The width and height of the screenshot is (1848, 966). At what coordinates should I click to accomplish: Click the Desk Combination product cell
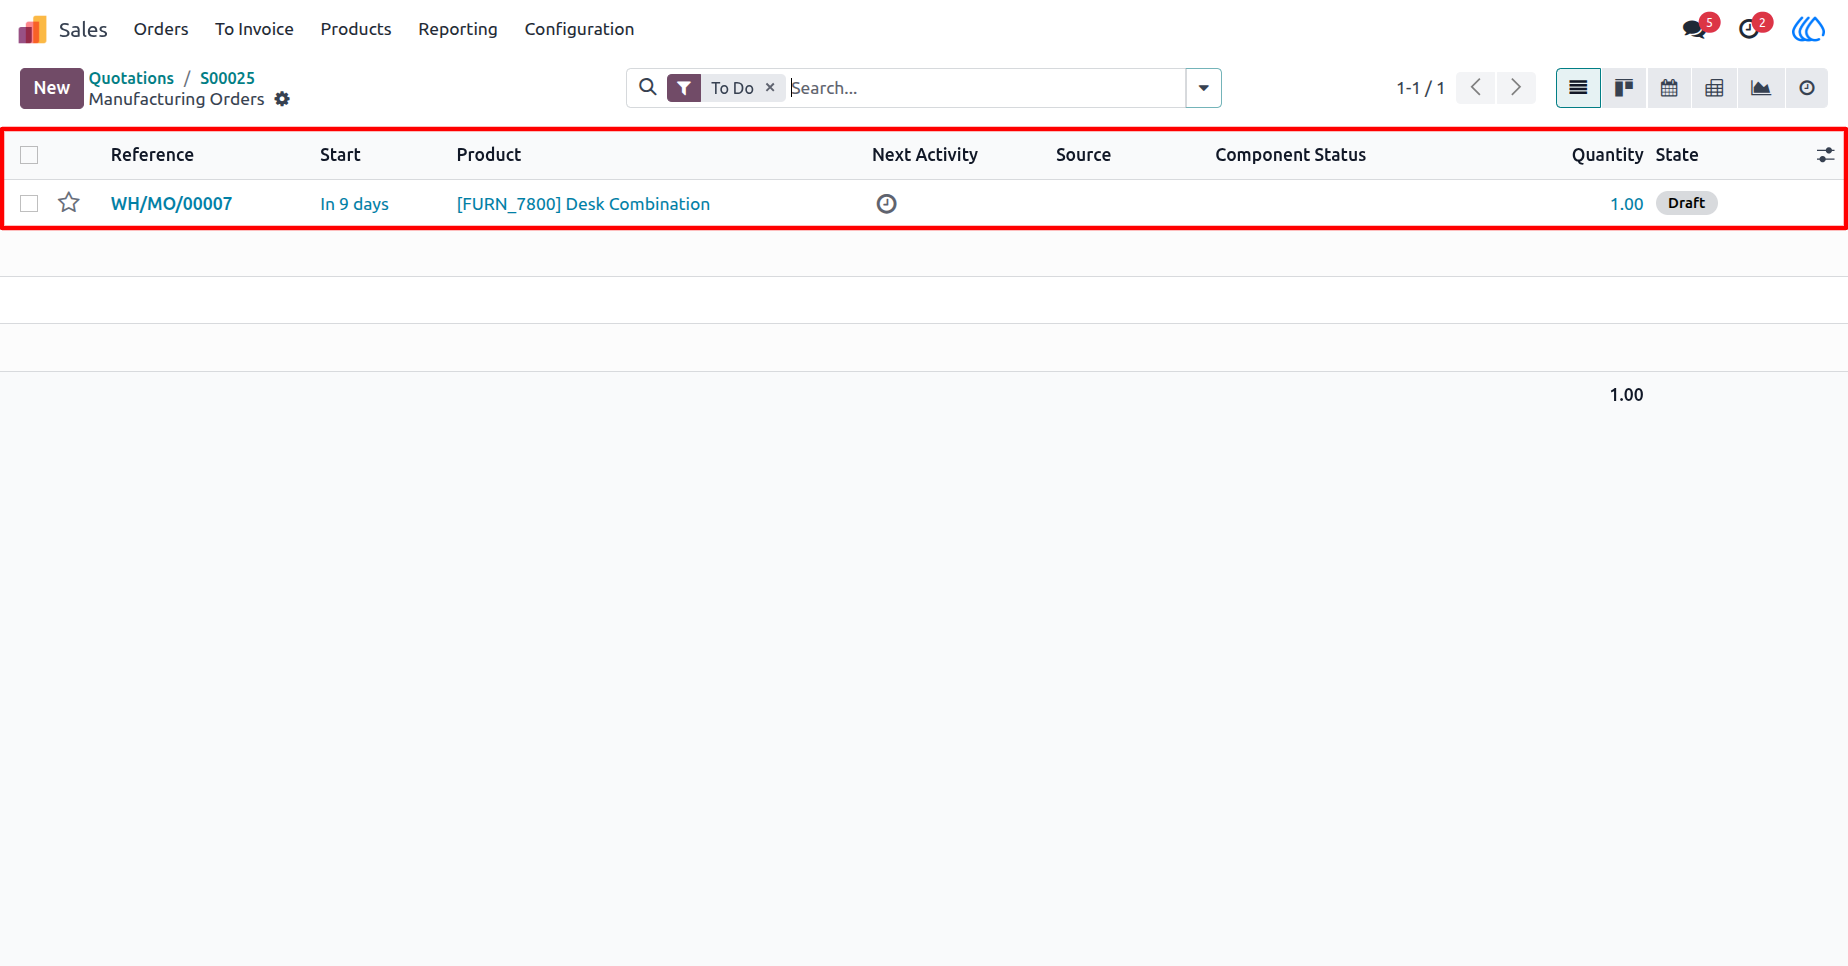tap(583, 204)
